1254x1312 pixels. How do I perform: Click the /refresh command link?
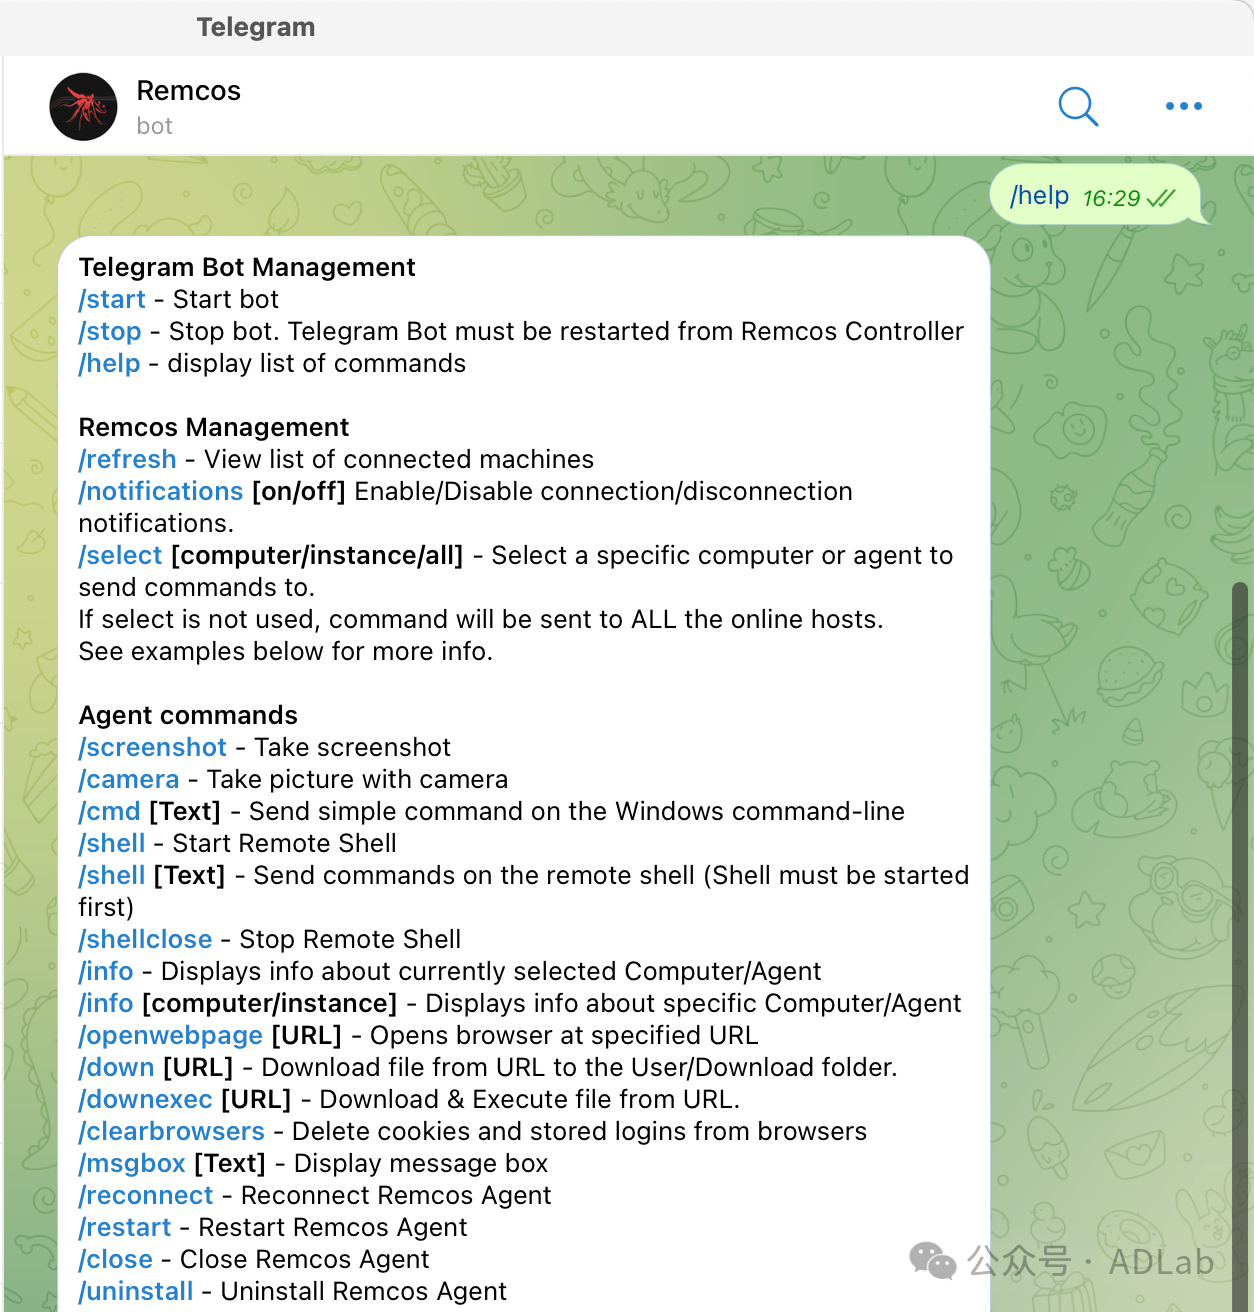click(x=128, y=459)
